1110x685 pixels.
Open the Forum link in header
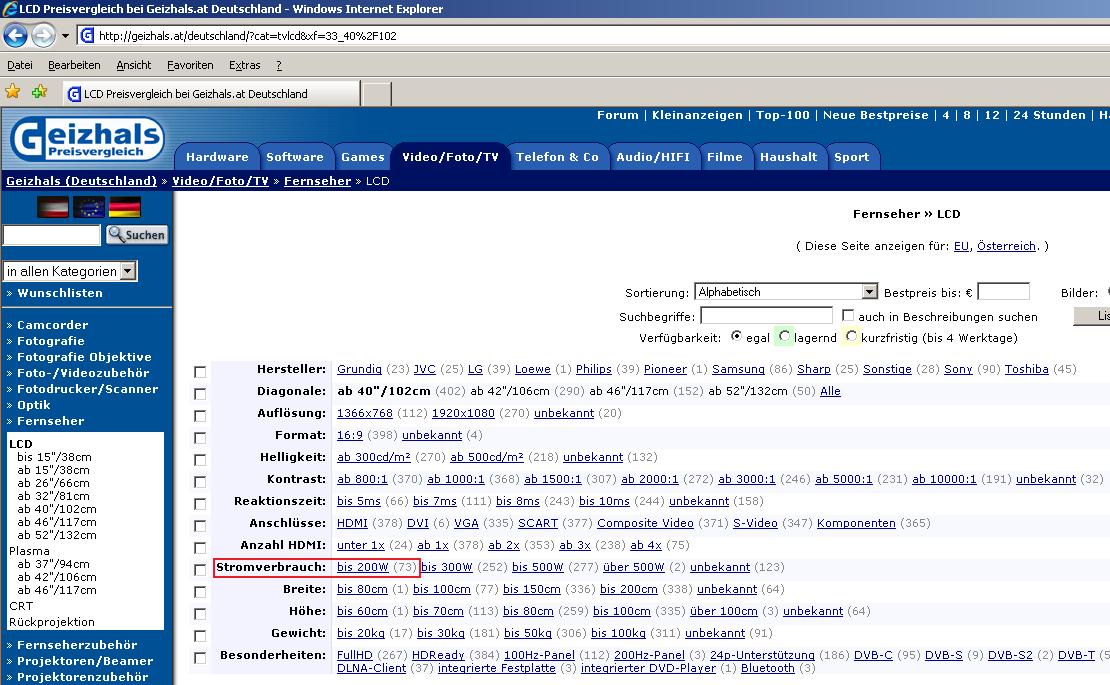[617, 115]
